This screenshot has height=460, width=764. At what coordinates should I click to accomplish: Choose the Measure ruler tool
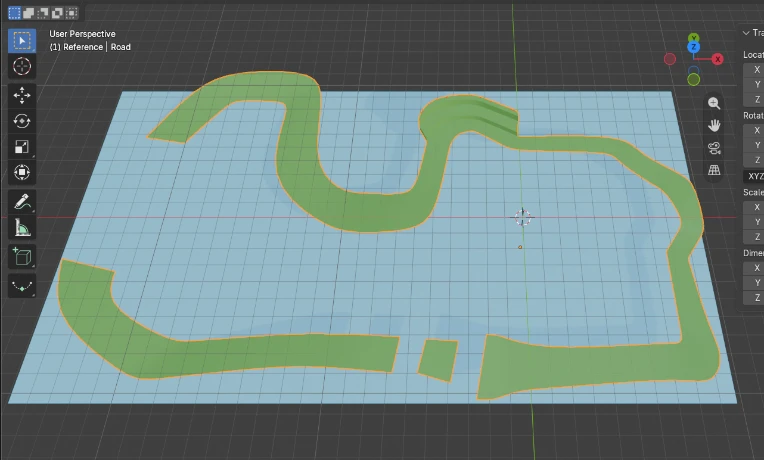(22, 228)
